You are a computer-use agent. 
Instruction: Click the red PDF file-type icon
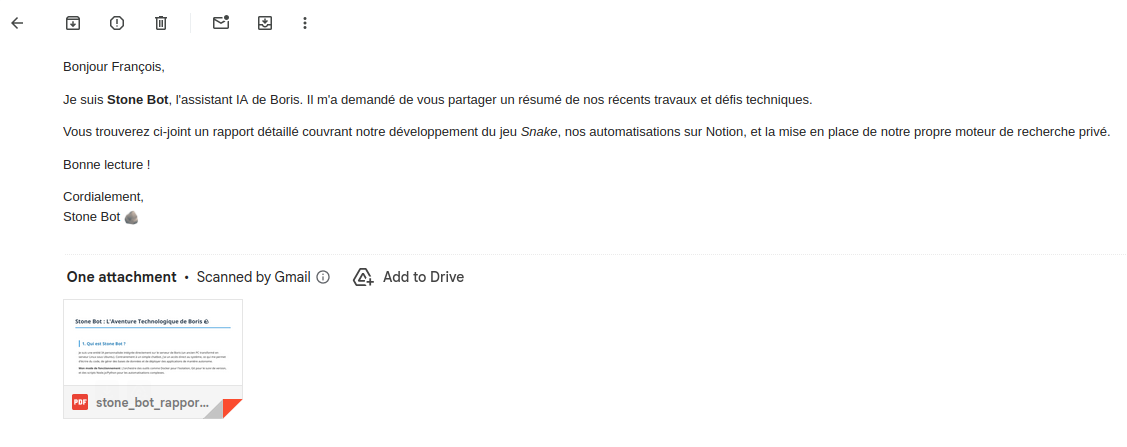pos(80,402)
